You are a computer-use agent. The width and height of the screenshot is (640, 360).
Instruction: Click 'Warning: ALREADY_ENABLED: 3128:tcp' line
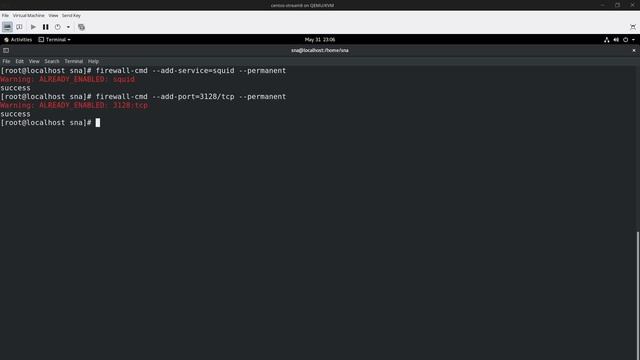74,105
